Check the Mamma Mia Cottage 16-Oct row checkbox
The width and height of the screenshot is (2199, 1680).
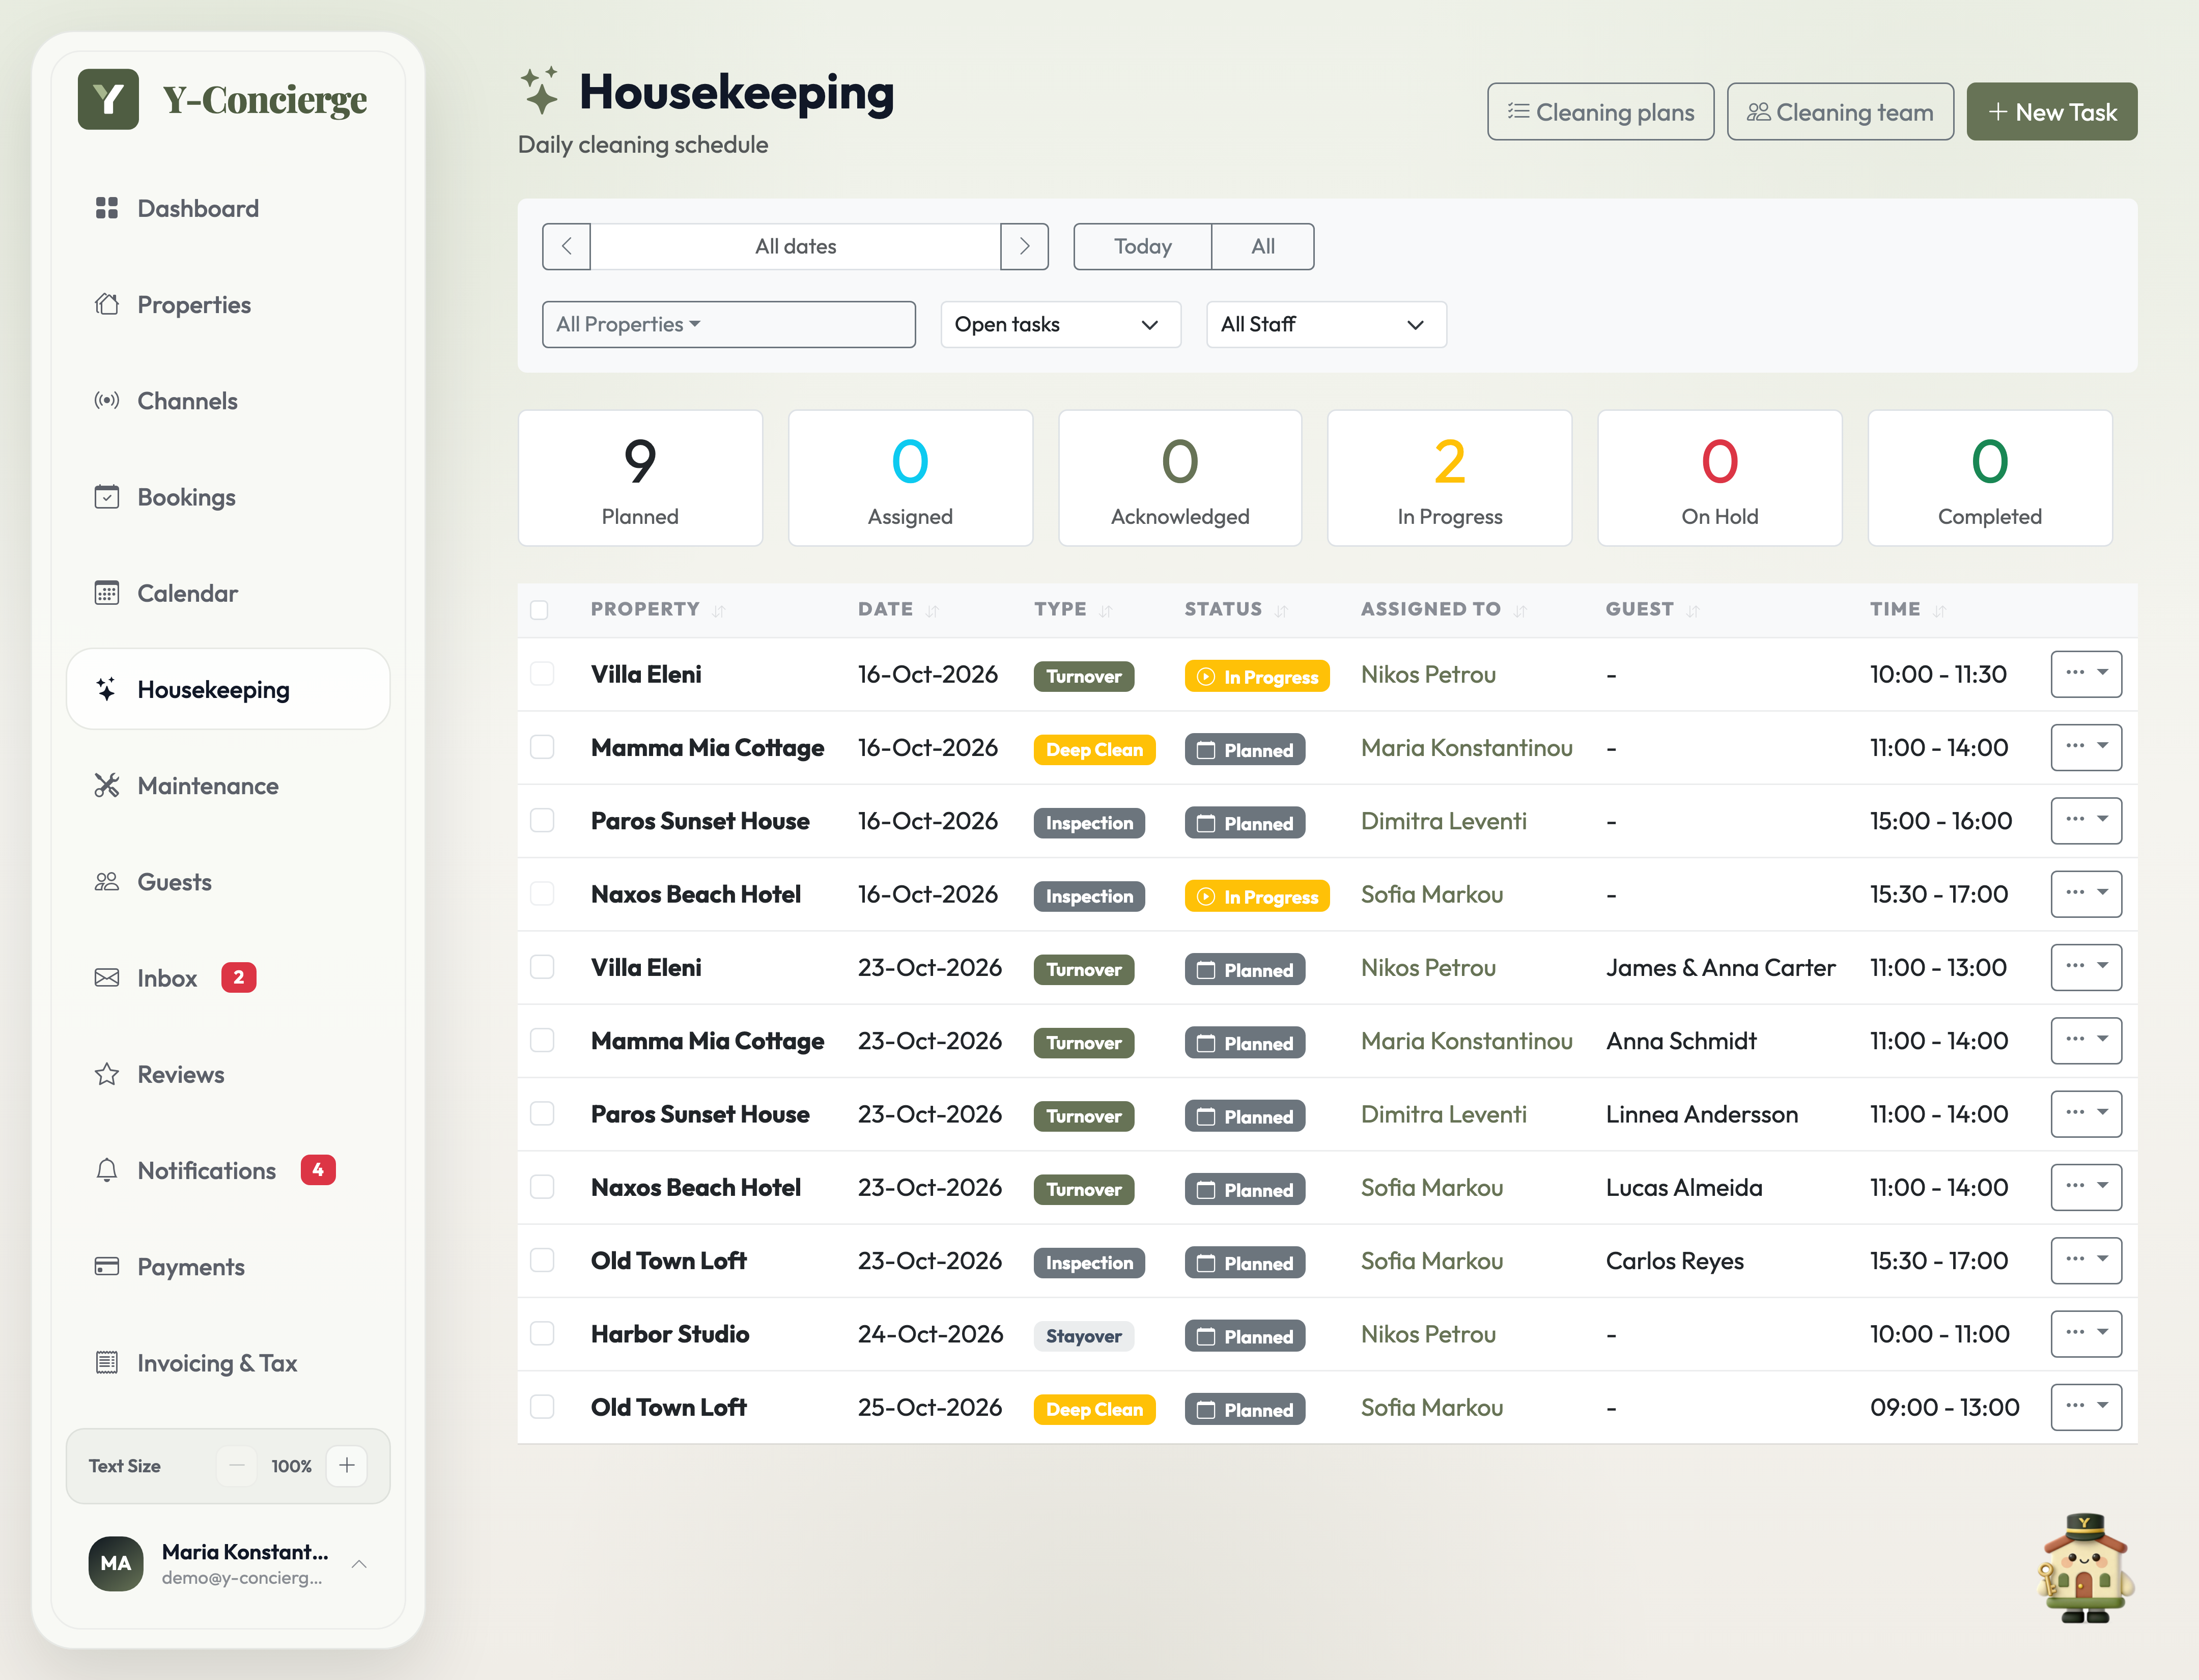542,747
